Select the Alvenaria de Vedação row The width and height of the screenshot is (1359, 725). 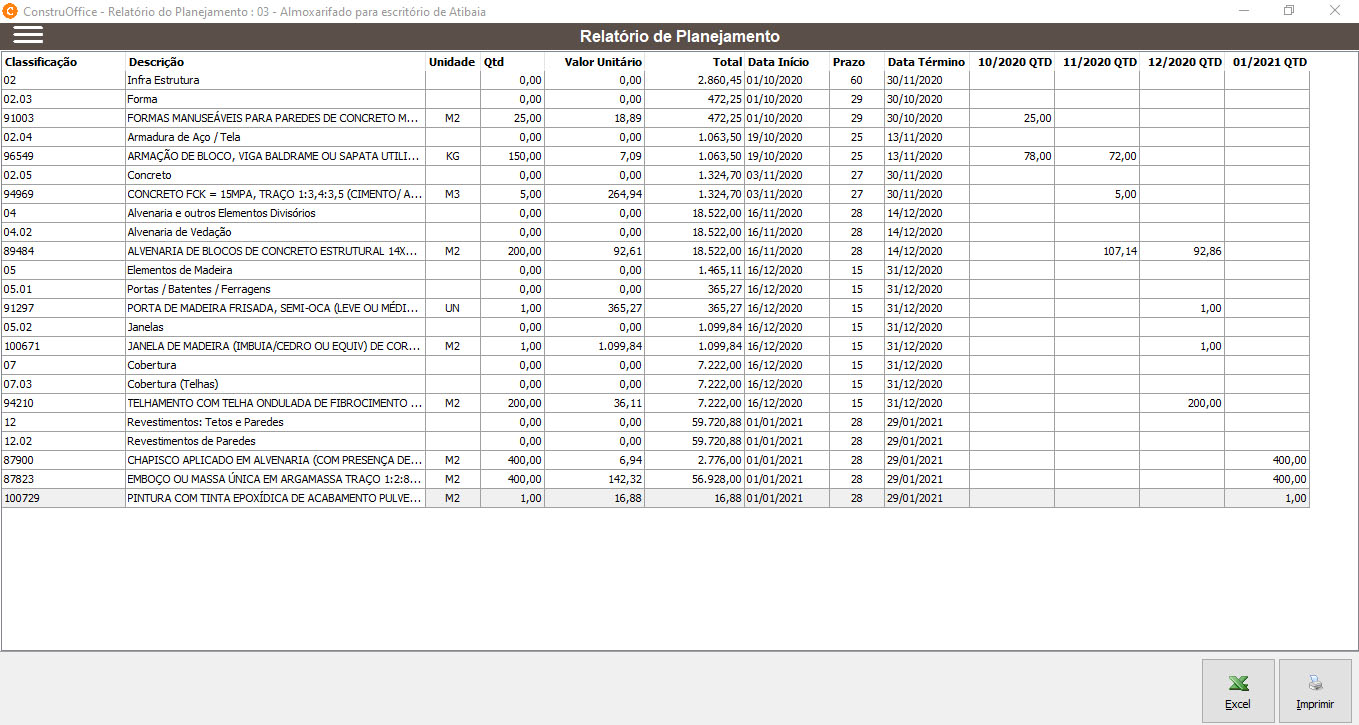point(655,232)
